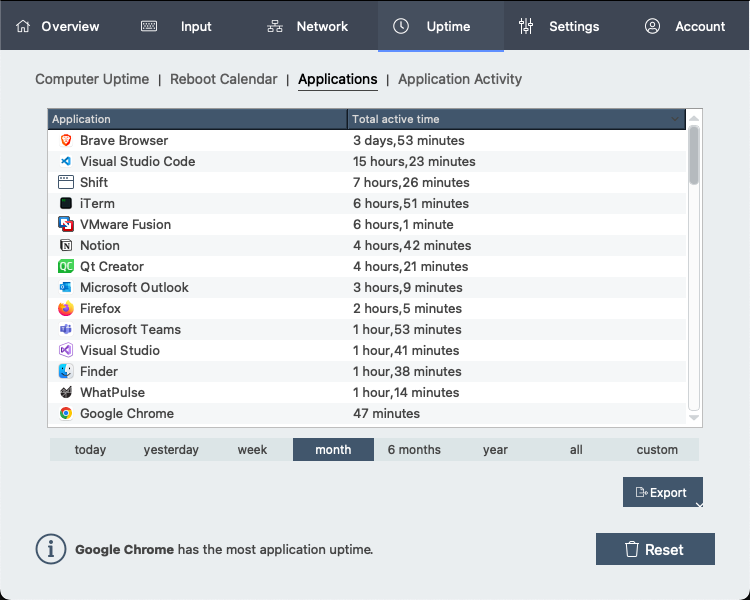
Task: Choose the '6 months' time range
Action: point(414,450)
